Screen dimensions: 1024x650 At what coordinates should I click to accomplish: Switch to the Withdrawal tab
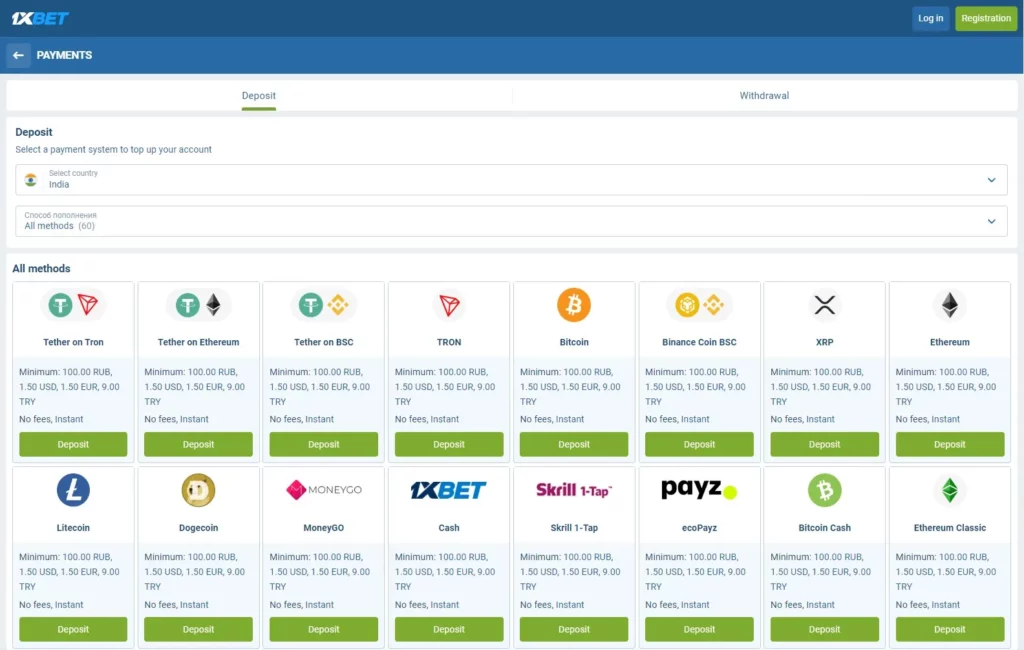[x=764, y=95]
